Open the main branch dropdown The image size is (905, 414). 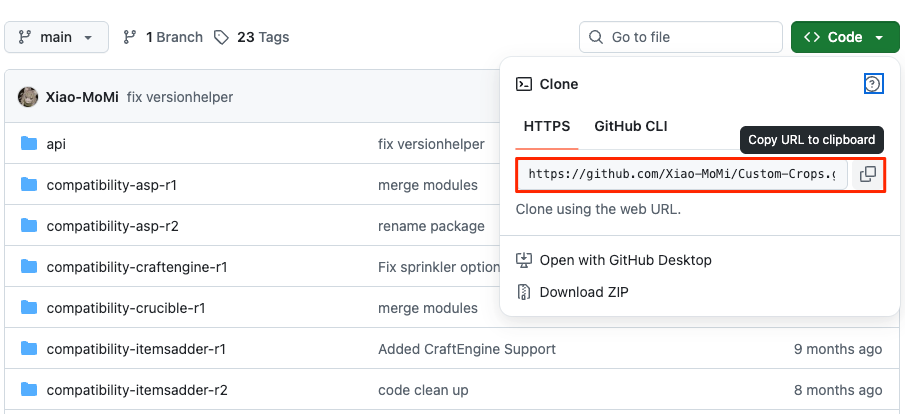click(x=56, y=38)
